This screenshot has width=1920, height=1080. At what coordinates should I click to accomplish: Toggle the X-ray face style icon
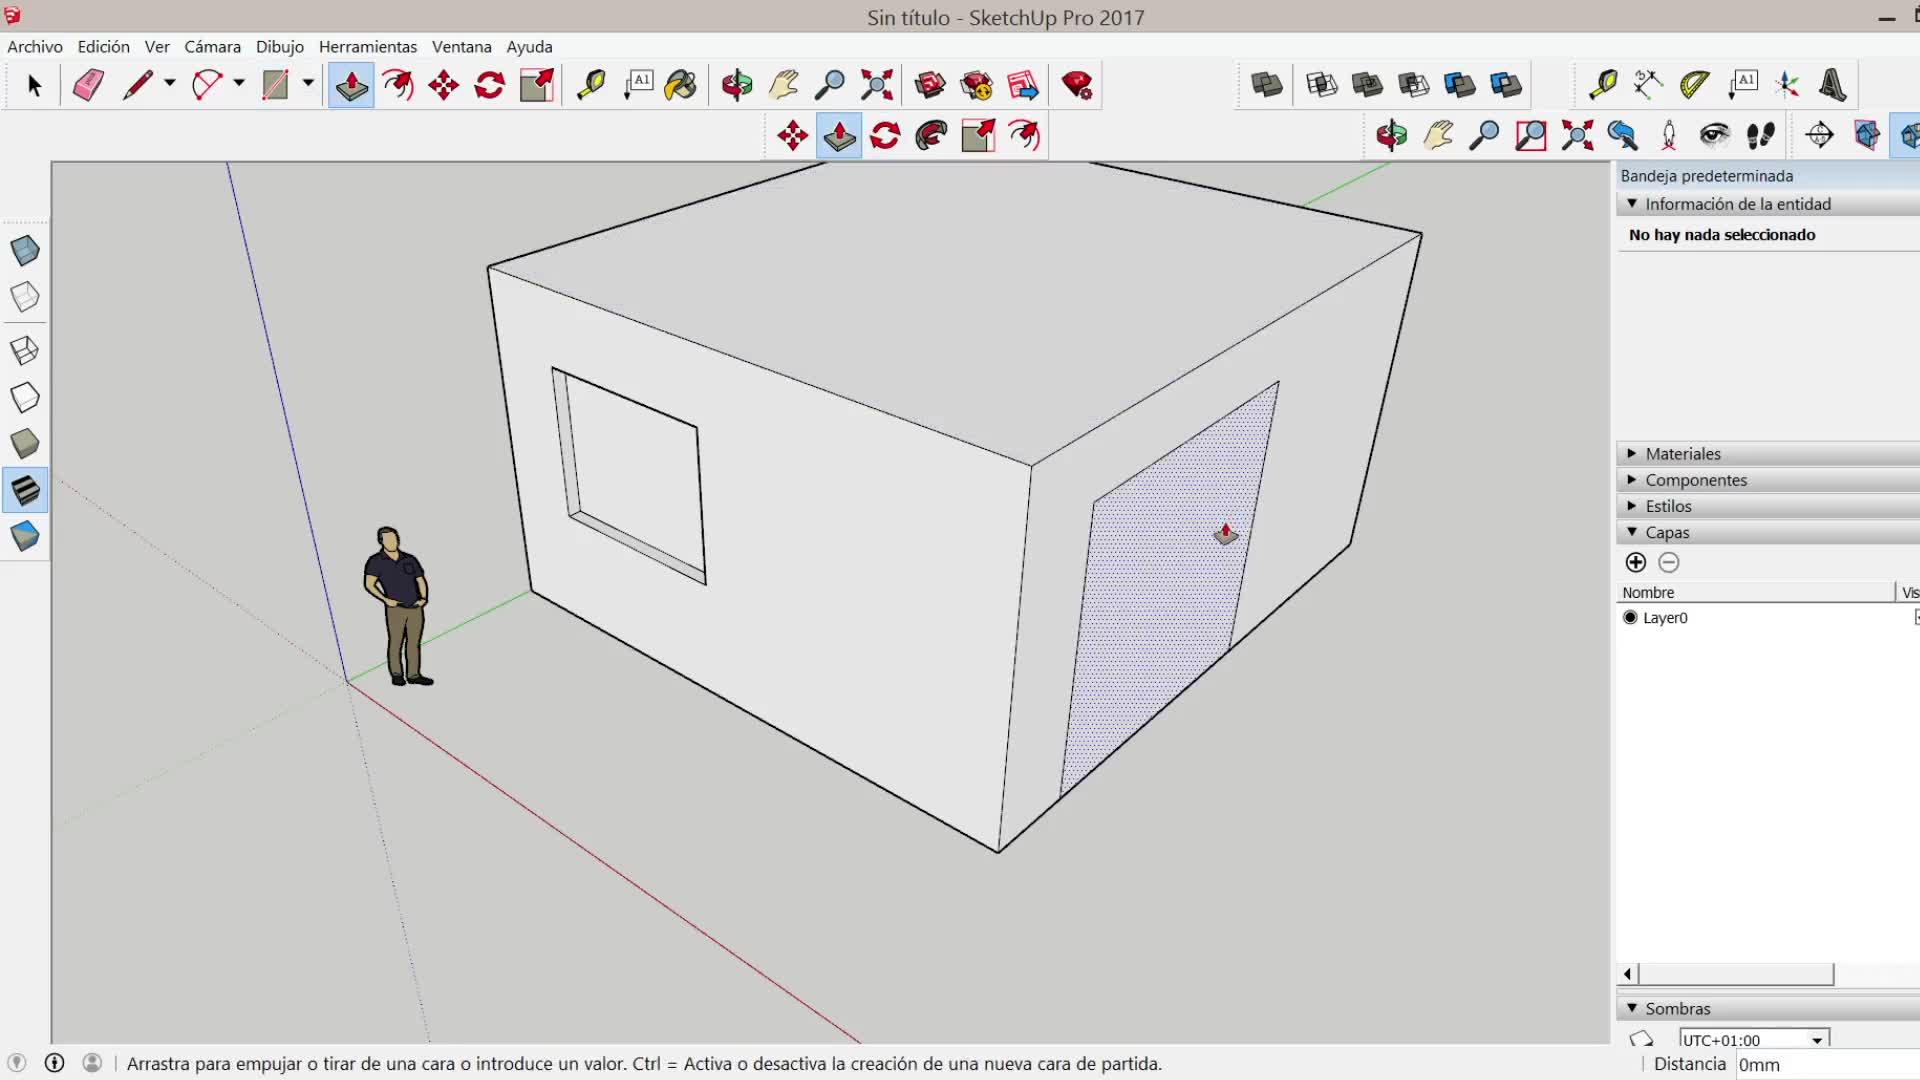(25, 250)
